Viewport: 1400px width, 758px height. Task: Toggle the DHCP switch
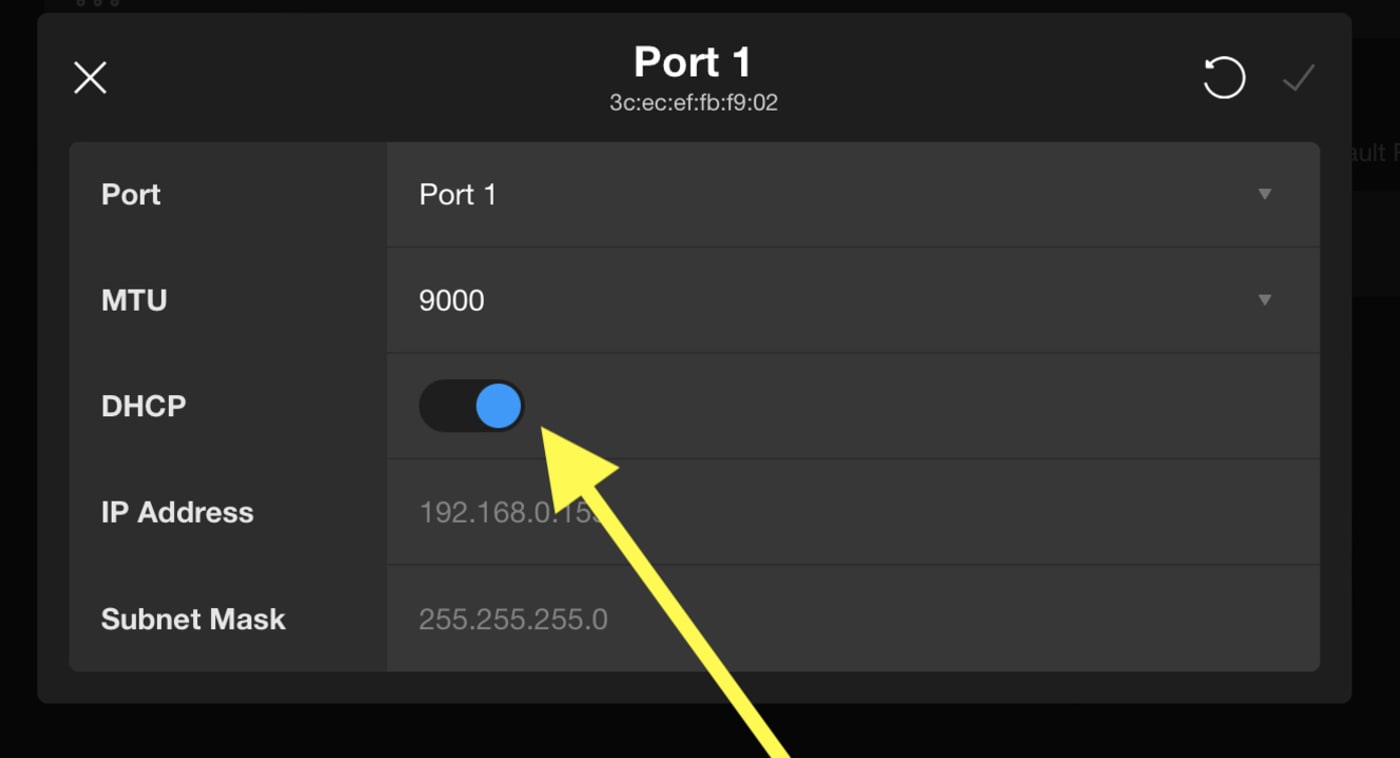point(472,406)
